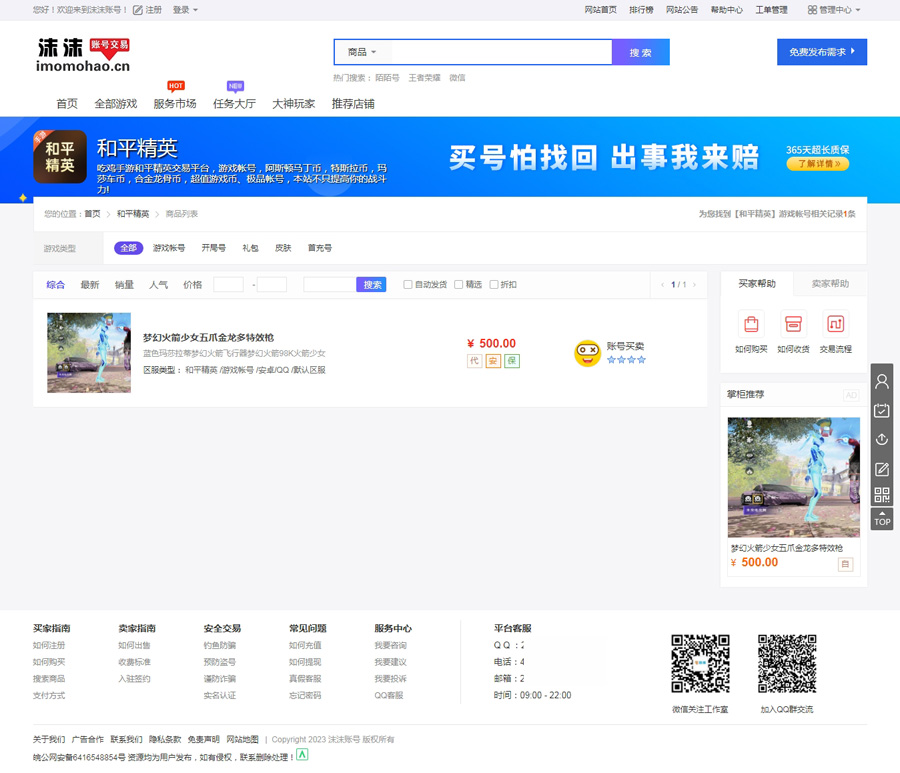Click the upload icon in floating sidebar
The image size is (900, 773).
point(882,439)
